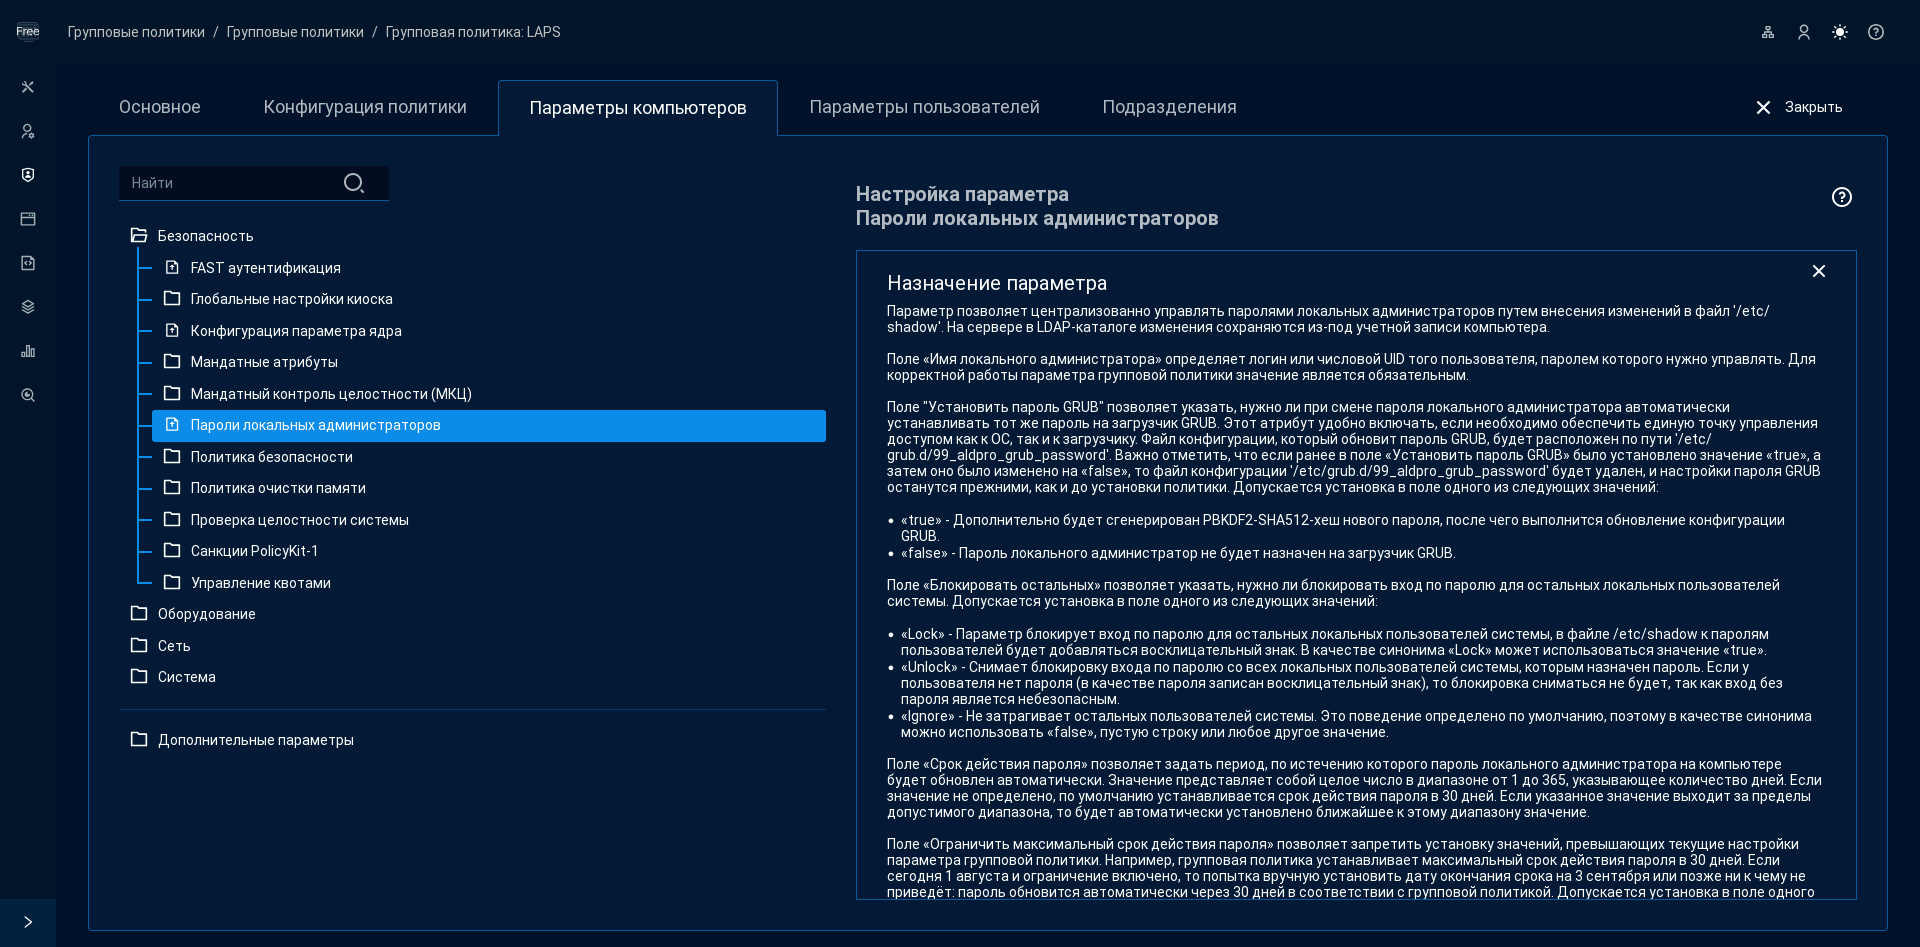The image size is (1920, 947).
Task: Click the help icon beside Настройка параметра
Action: click(1841, 197)
